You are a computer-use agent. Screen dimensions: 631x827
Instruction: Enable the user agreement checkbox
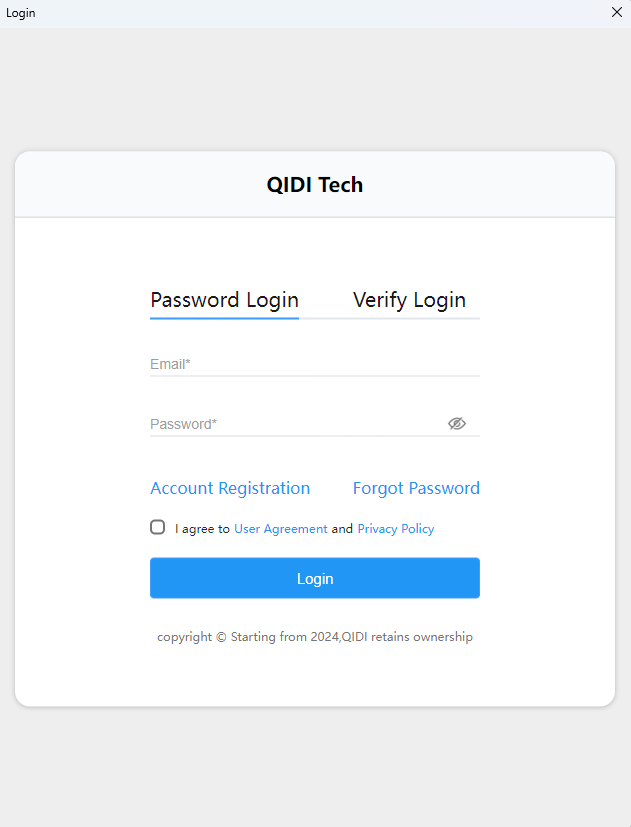point(157,526)
